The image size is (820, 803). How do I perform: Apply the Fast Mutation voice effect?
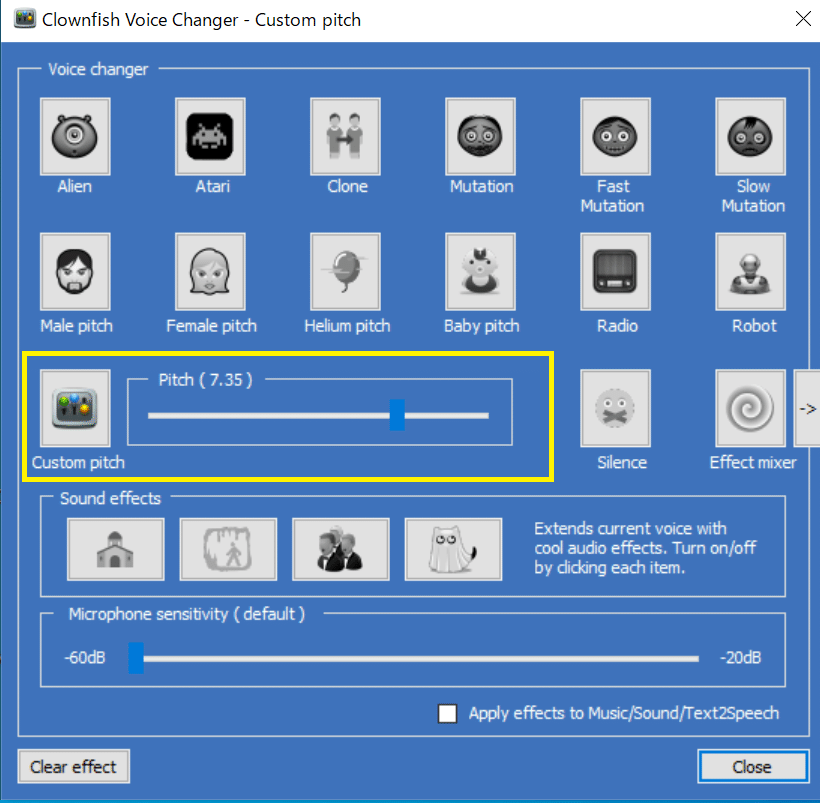615,136
